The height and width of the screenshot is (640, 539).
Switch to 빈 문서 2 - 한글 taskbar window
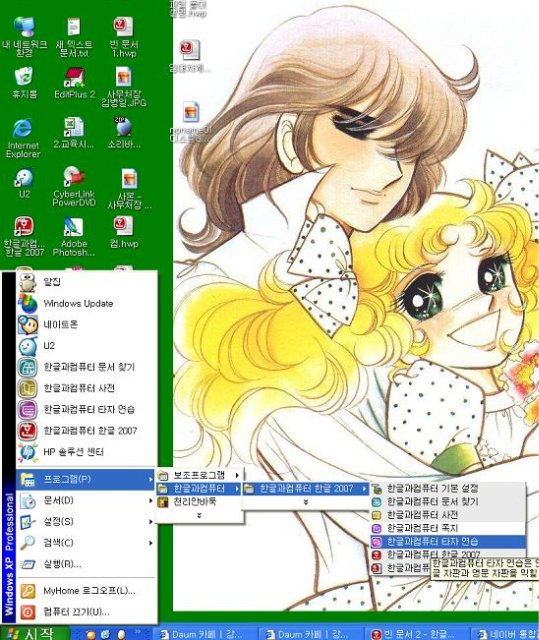pyautogui.click(x=418, y=634)
